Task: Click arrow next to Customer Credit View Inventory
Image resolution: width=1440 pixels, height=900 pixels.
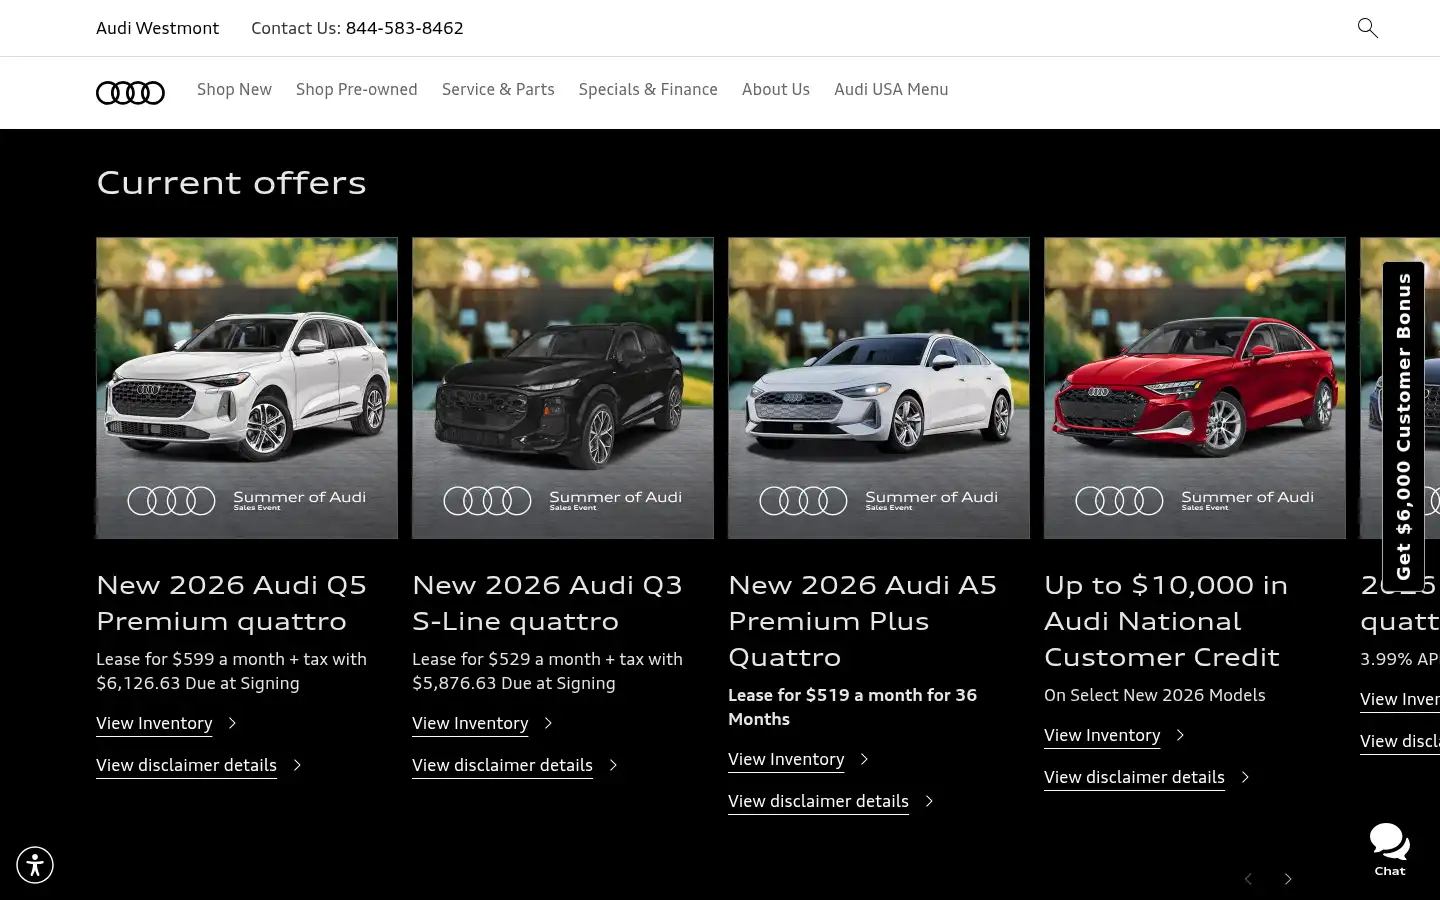Action: (x=1180, y=735)
